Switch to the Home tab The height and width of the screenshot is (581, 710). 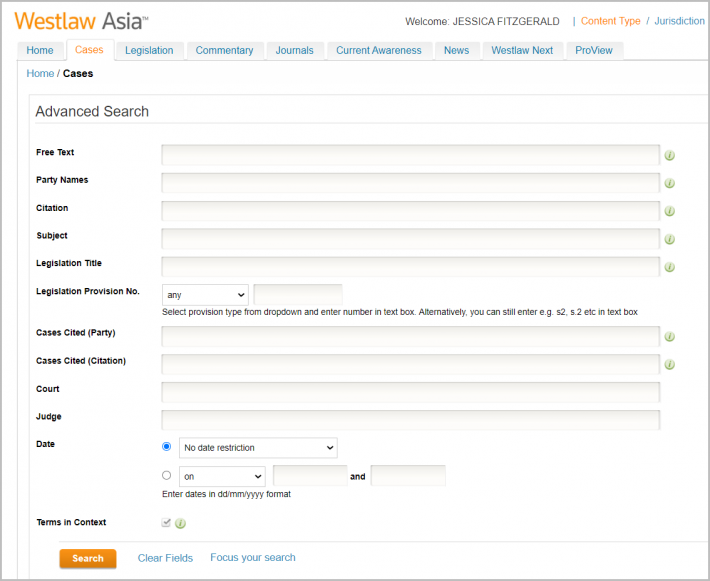(40, 50)
